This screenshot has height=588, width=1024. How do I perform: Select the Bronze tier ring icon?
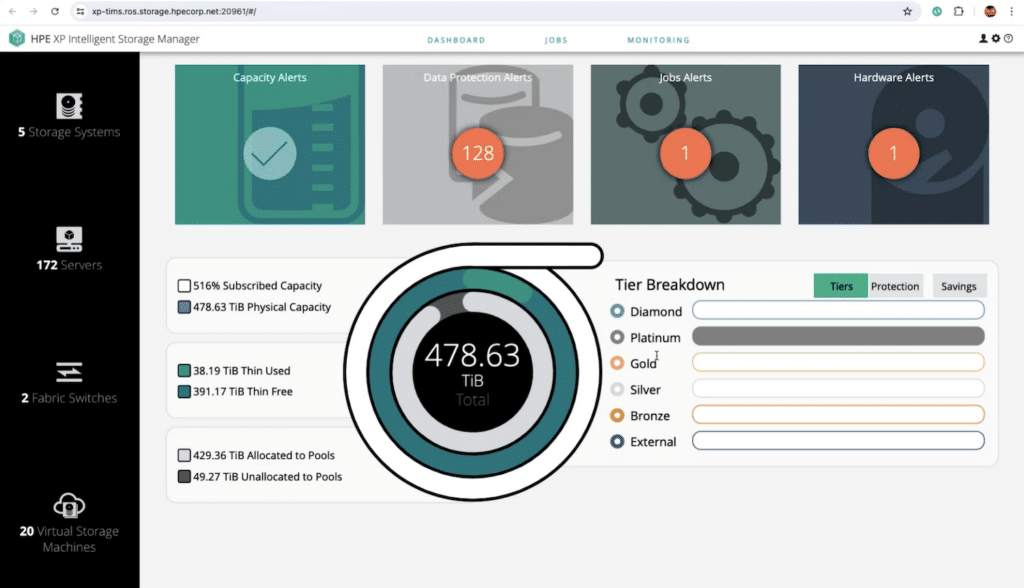click(x=617, y=415)
